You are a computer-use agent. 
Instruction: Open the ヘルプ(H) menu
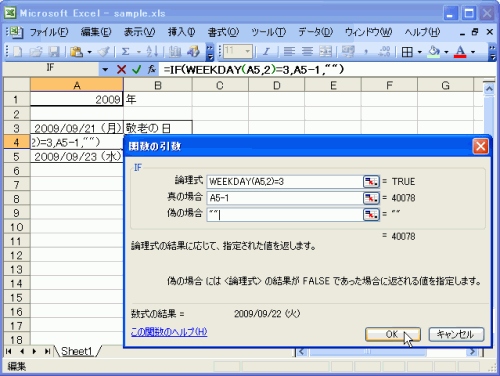[423, 32]
